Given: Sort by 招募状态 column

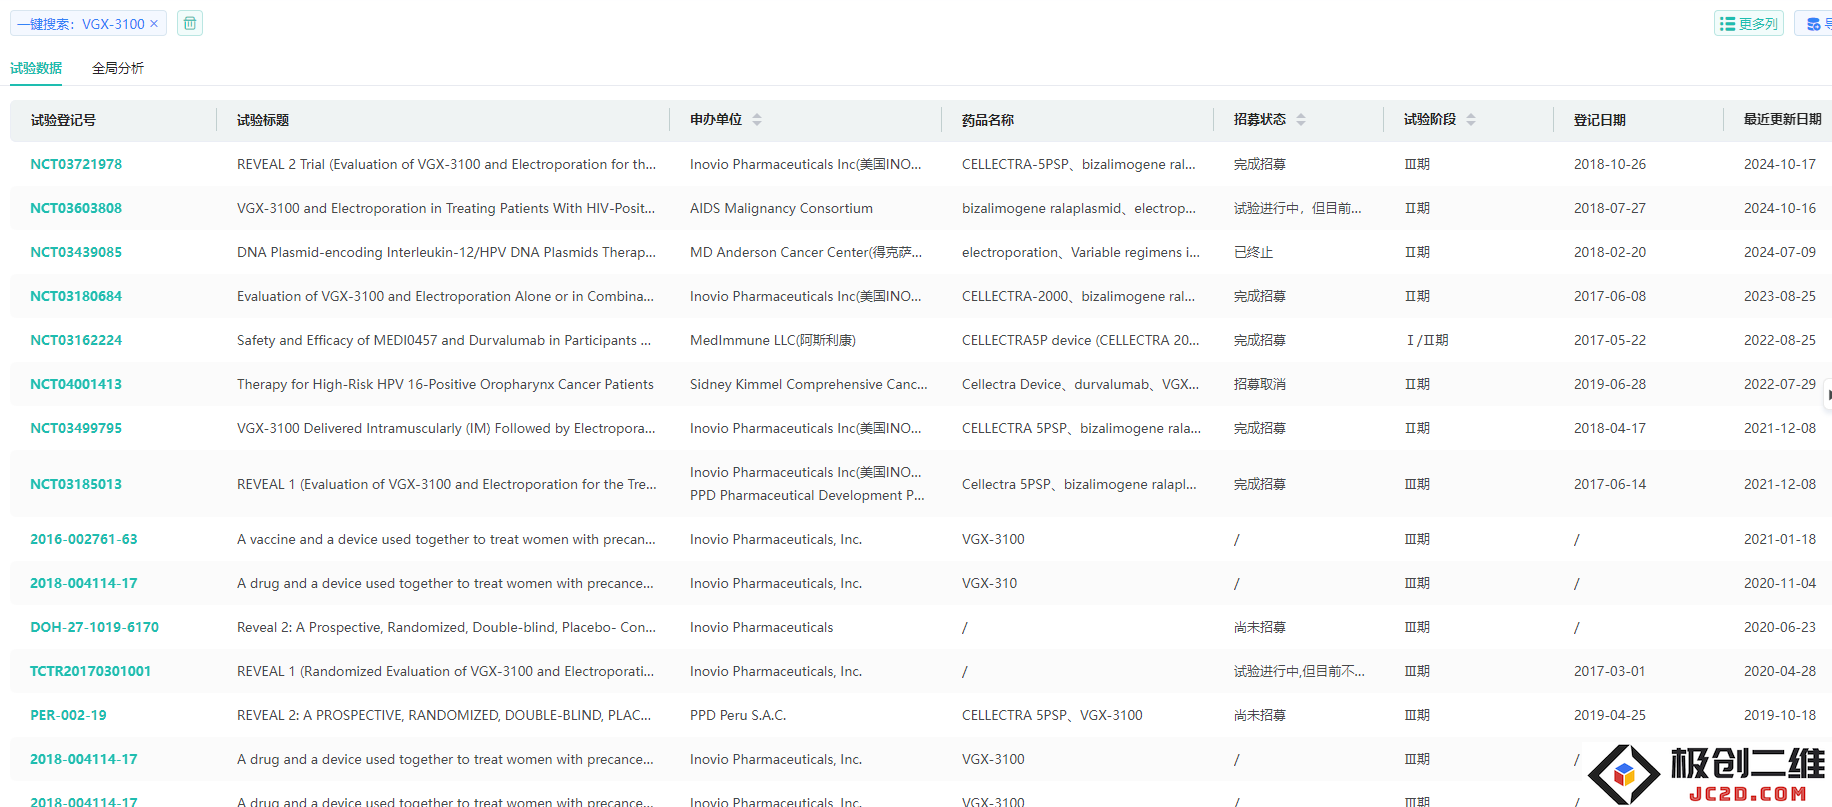Looking at the screenshot, I should [x=1301, y=120].
